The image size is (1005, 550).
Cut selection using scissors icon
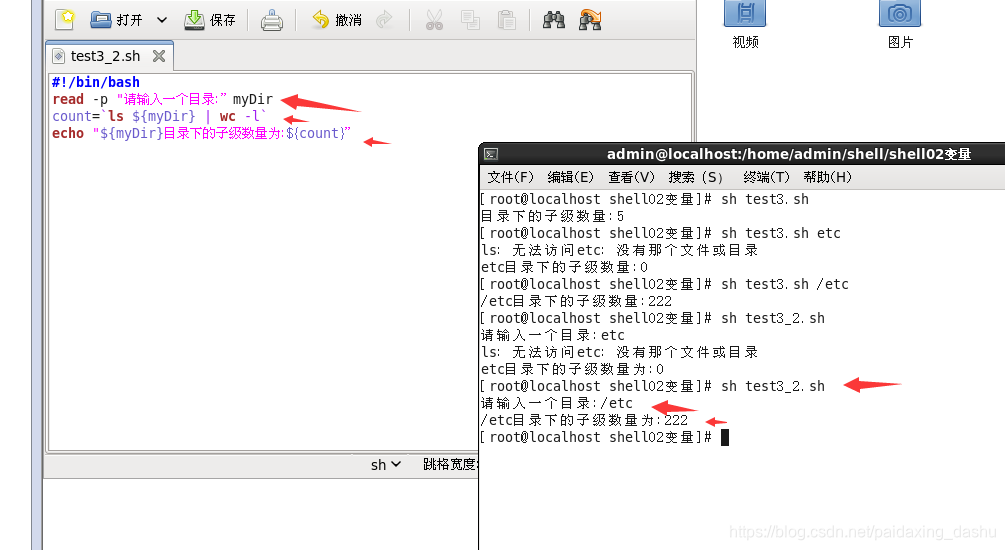coord(434,20)
